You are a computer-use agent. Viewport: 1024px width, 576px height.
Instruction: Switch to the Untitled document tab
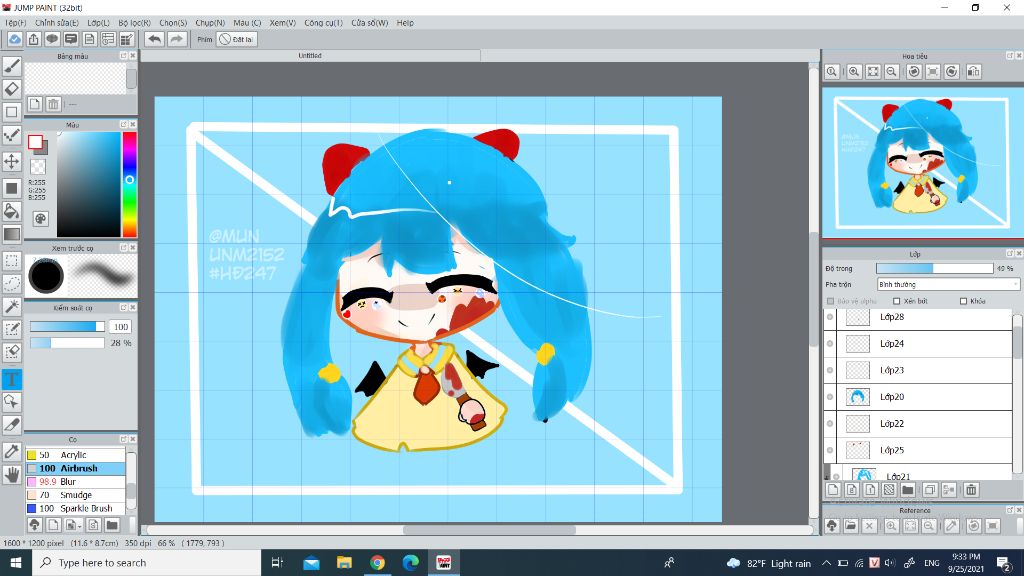point(310,56)
